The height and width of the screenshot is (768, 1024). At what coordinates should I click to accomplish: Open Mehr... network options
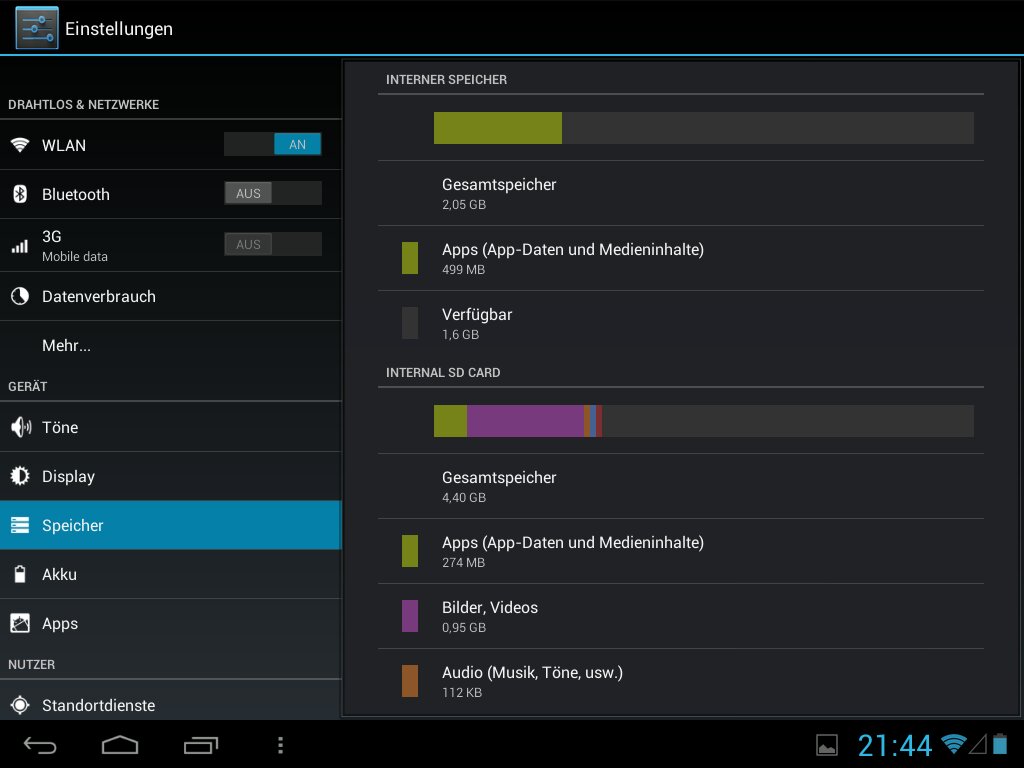tap(170, 345)
